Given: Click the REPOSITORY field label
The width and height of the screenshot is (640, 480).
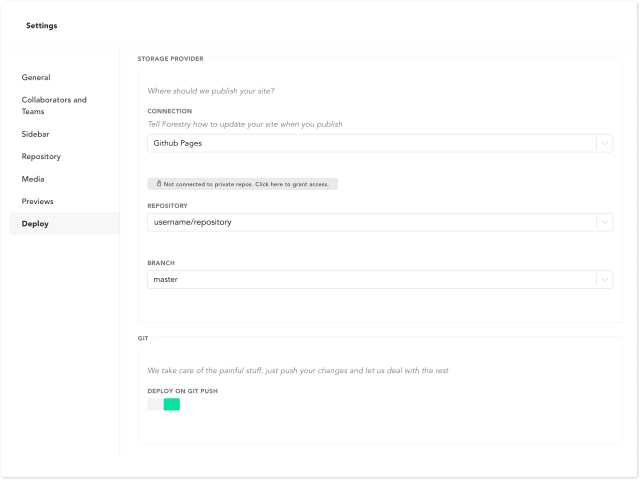Looking at the screenshot, I should point(167,206).
